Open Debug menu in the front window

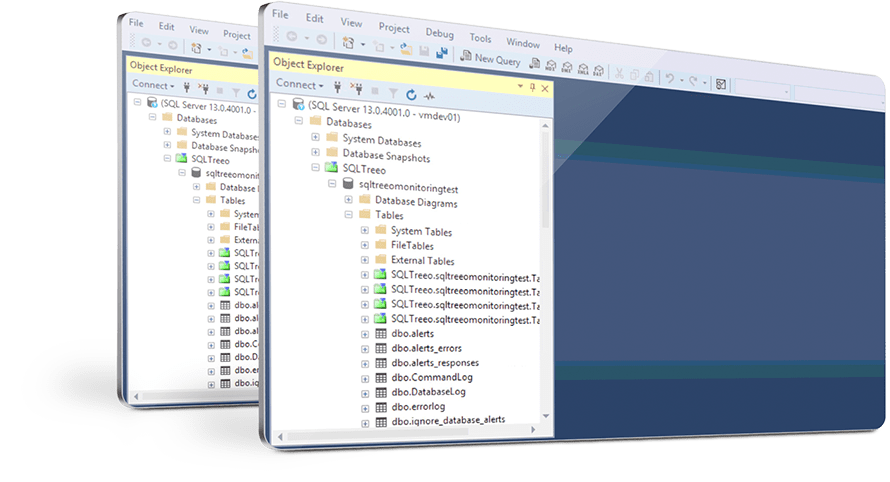(x=439, y=33)
